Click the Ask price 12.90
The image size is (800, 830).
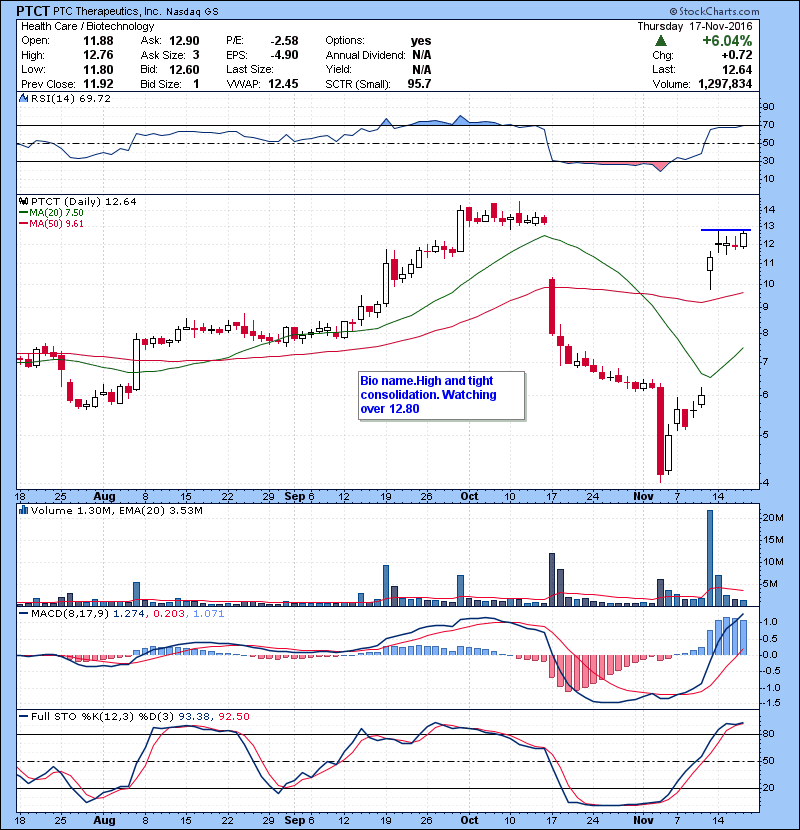[184, 41]
